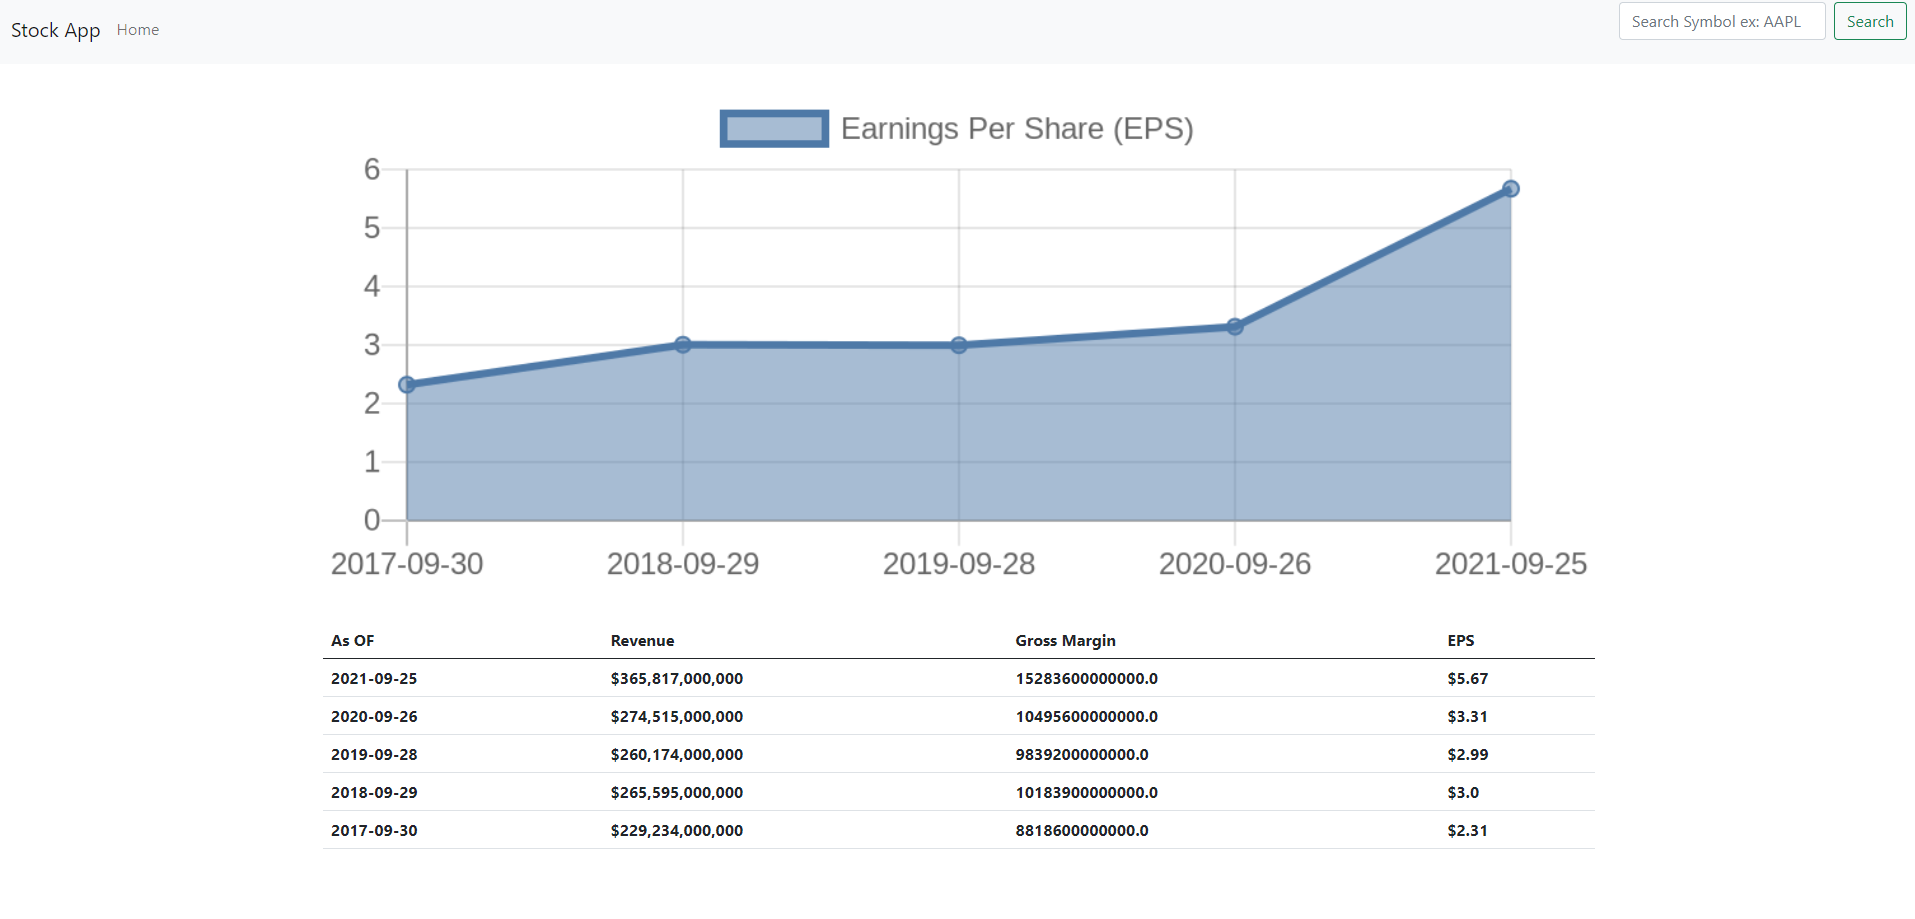Click the EPS column header

coord(1460,641)
